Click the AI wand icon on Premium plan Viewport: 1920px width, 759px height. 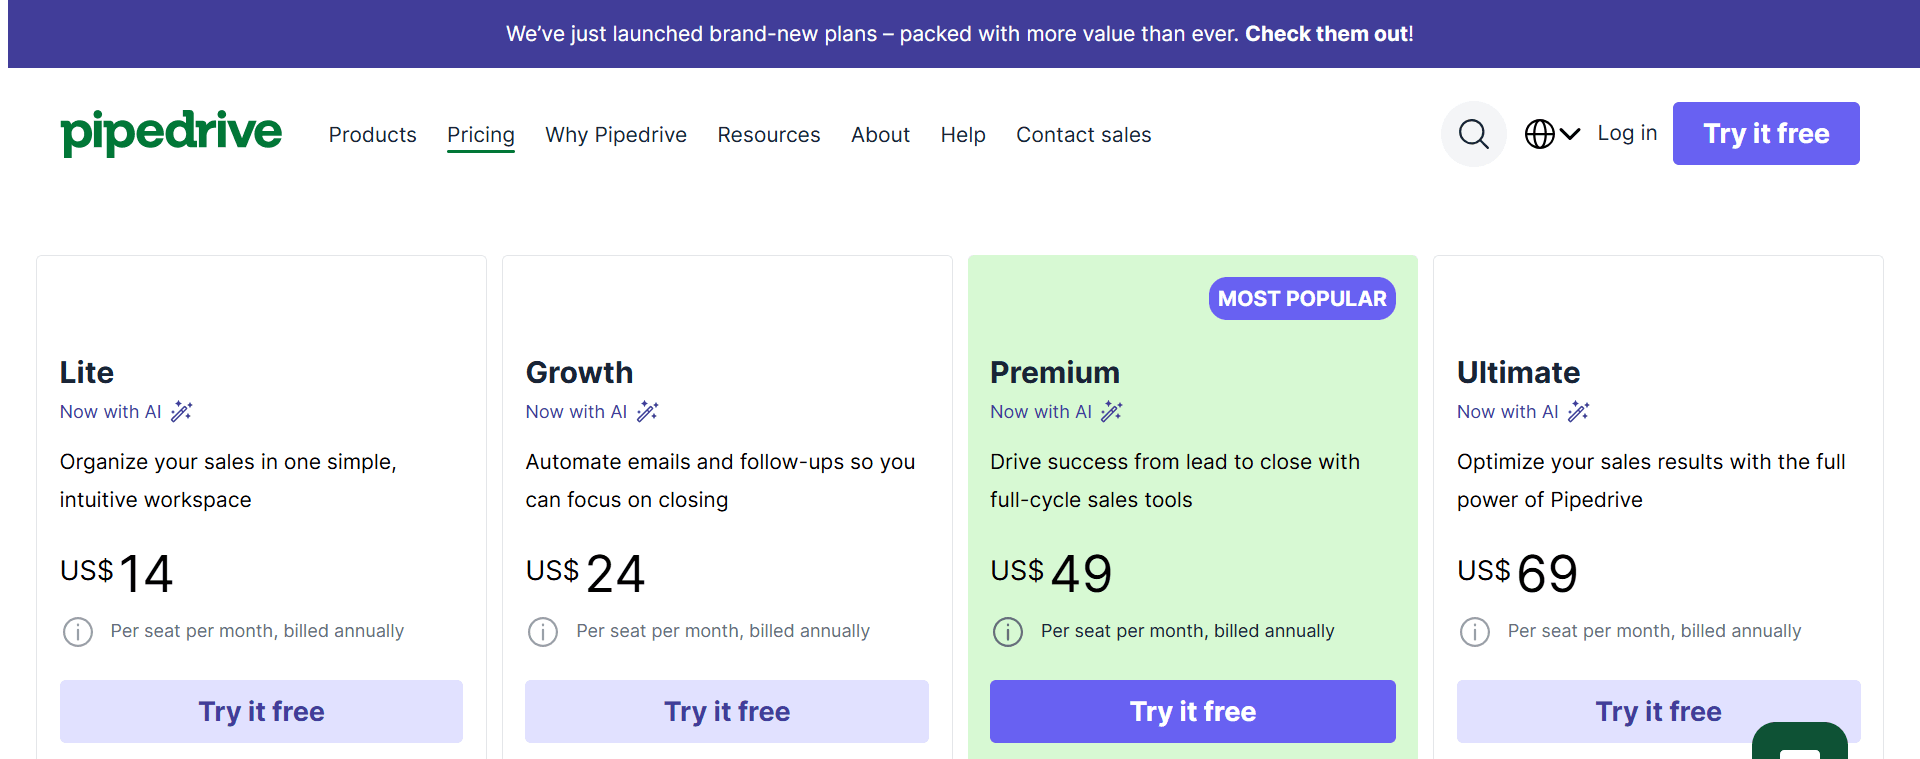pyautogui.click(x=1112, y=411)
